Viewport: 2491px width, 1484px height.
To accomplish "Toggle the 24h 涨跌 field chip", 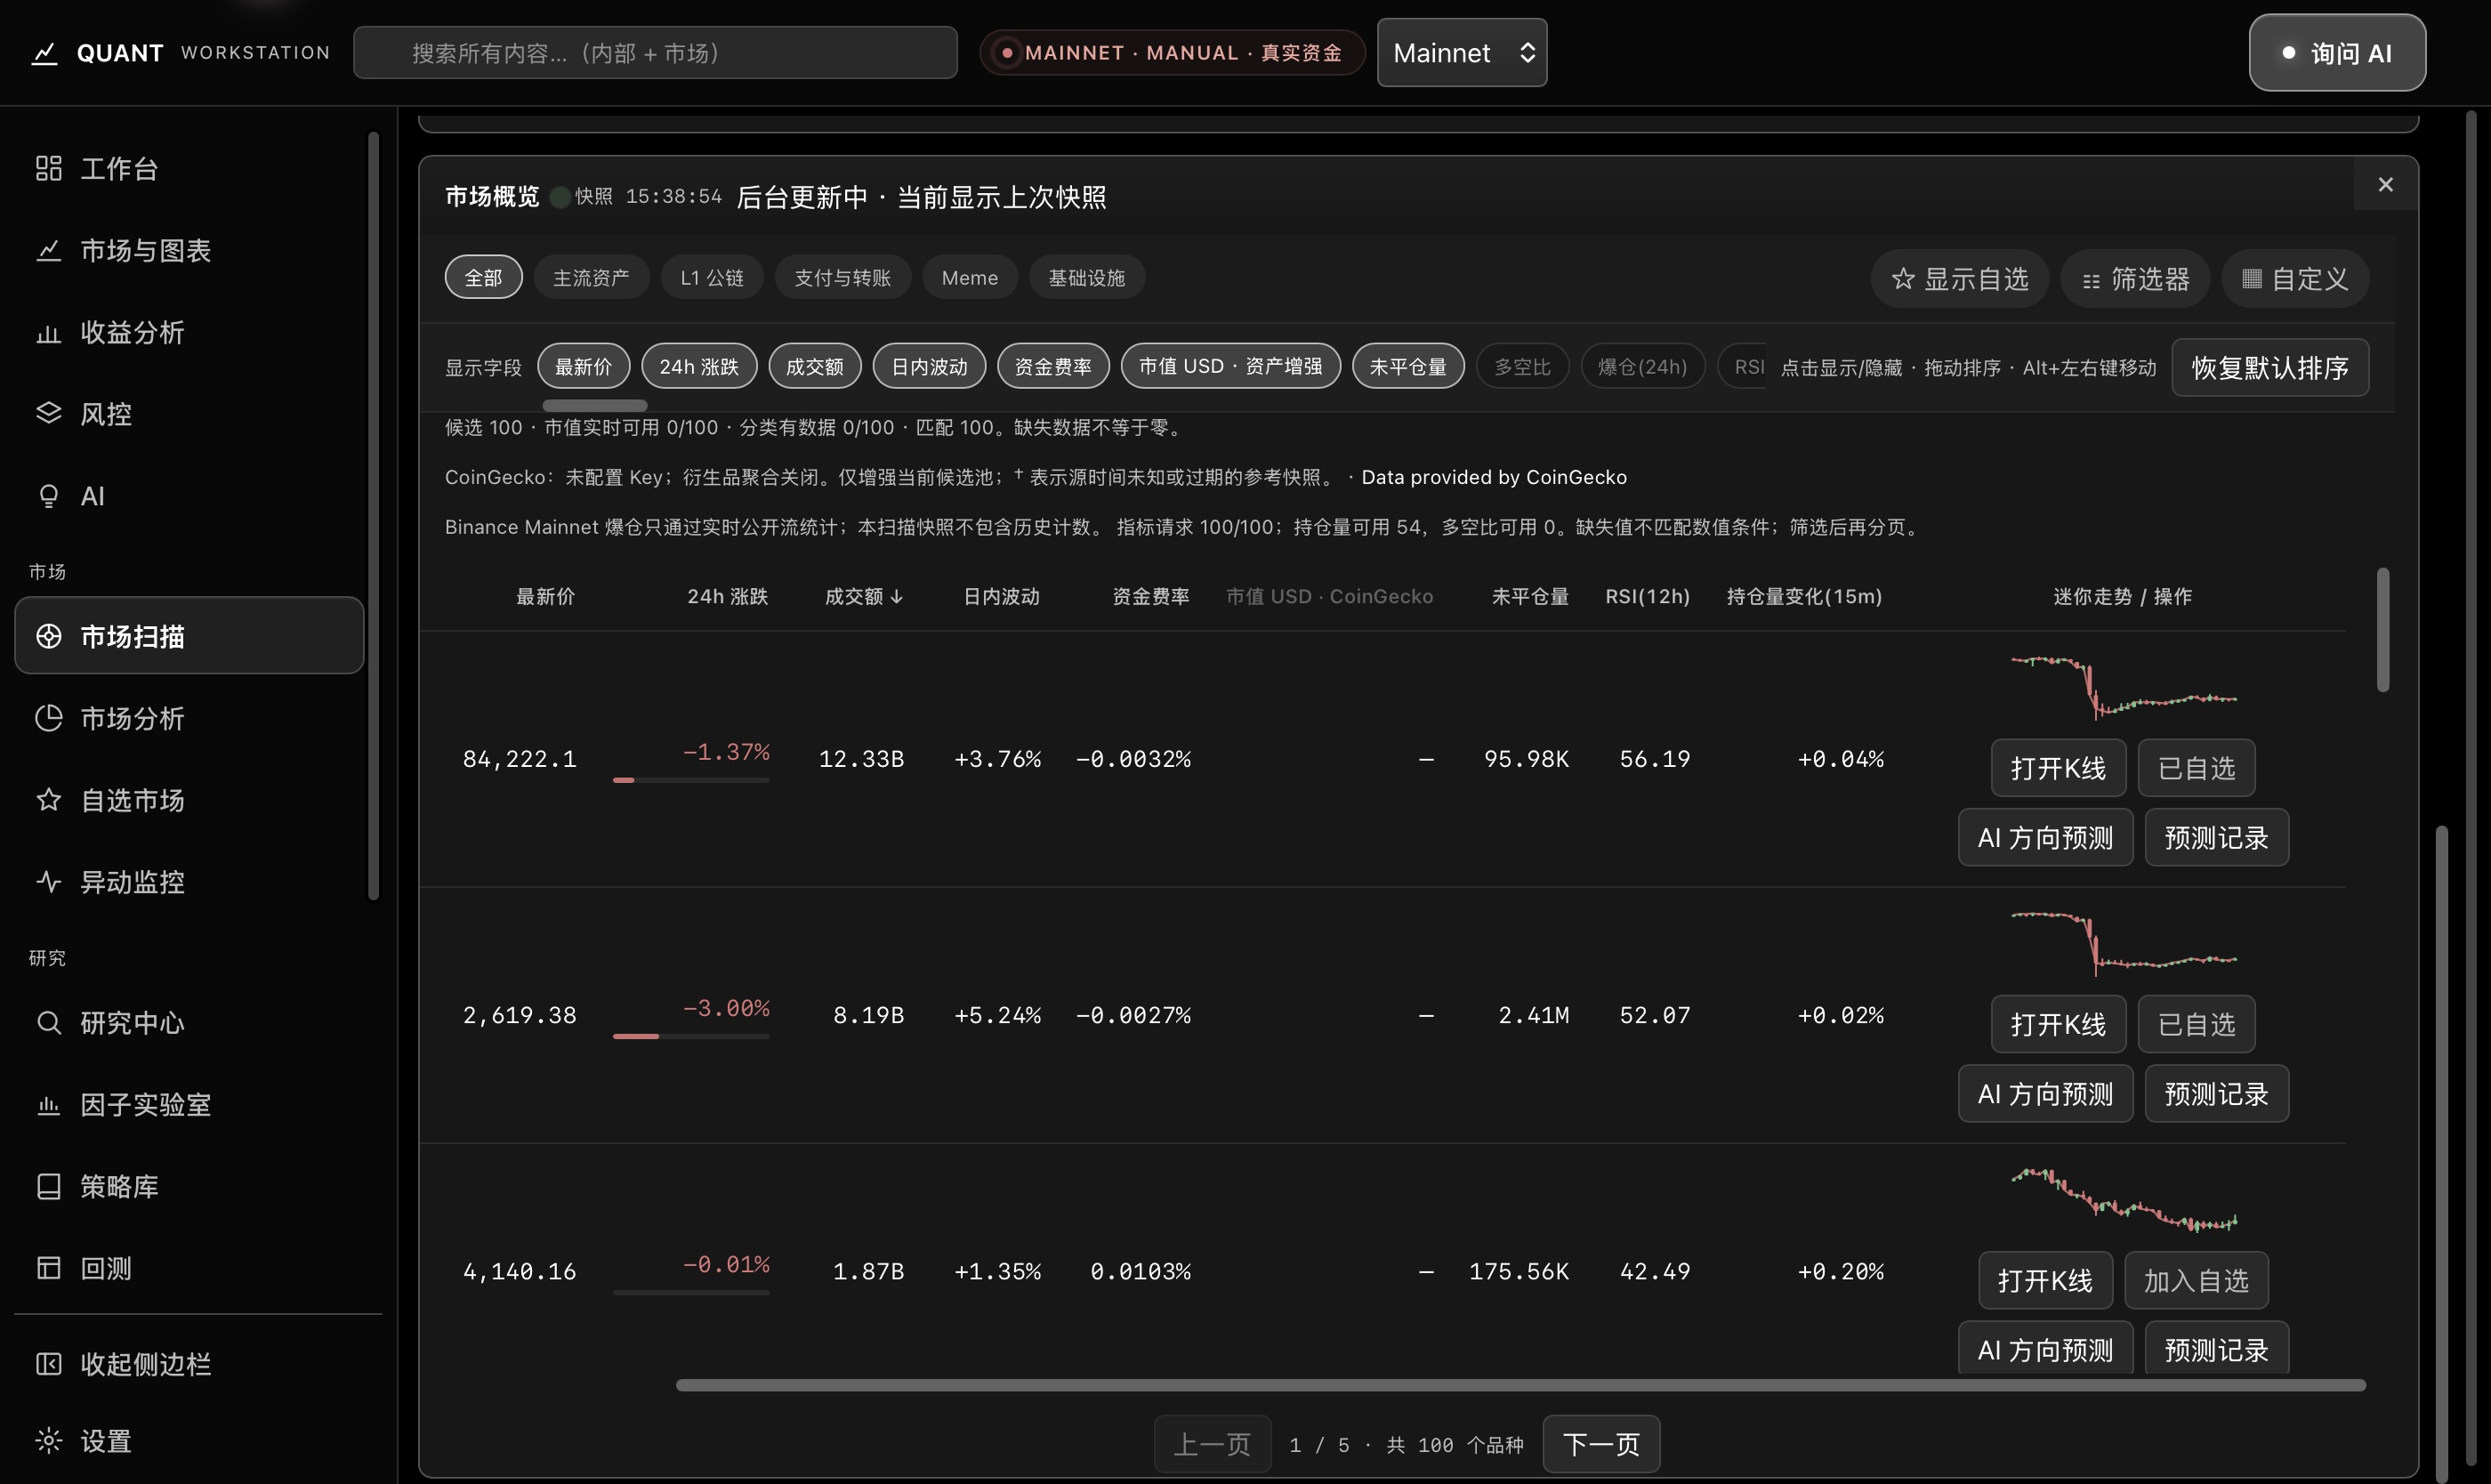I will tap(699, 366).
